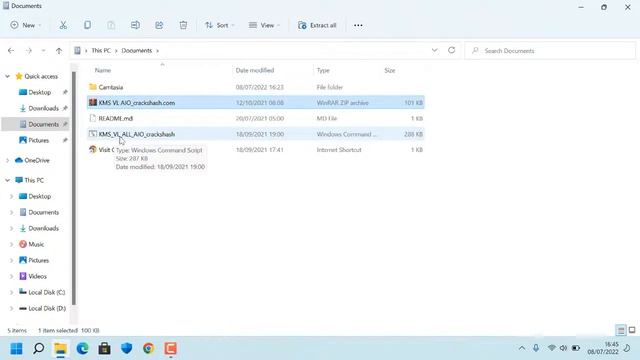640x360 pixels.
Task: Select KMS VL AIO_crackshash.com ZIP archive
Action: 256,103
